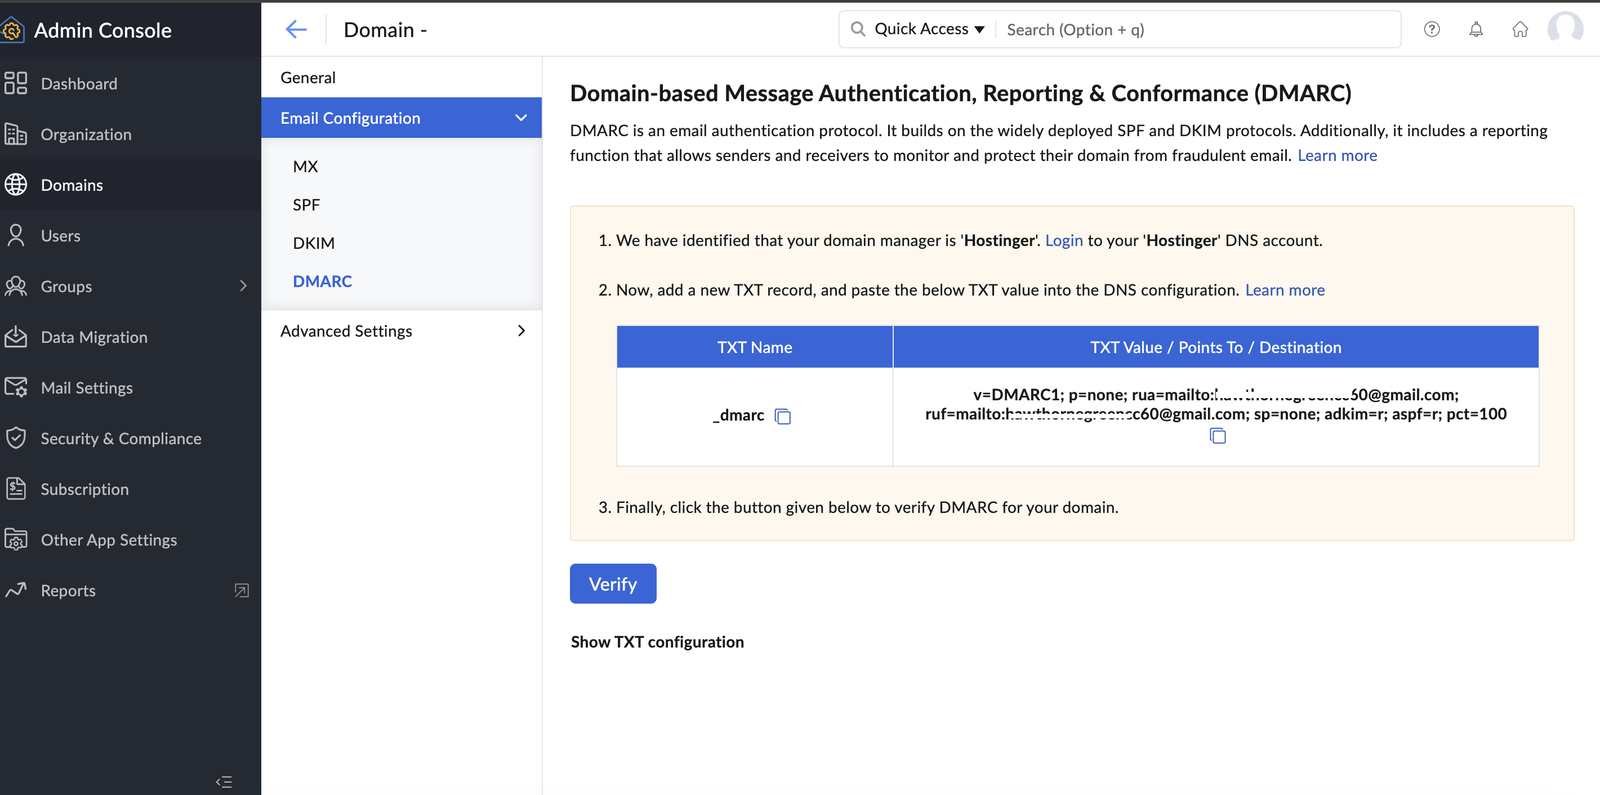Collapse the left sidebar
Screen dimensions: 1600x795
pyautogui.click(x=224, y=782)
